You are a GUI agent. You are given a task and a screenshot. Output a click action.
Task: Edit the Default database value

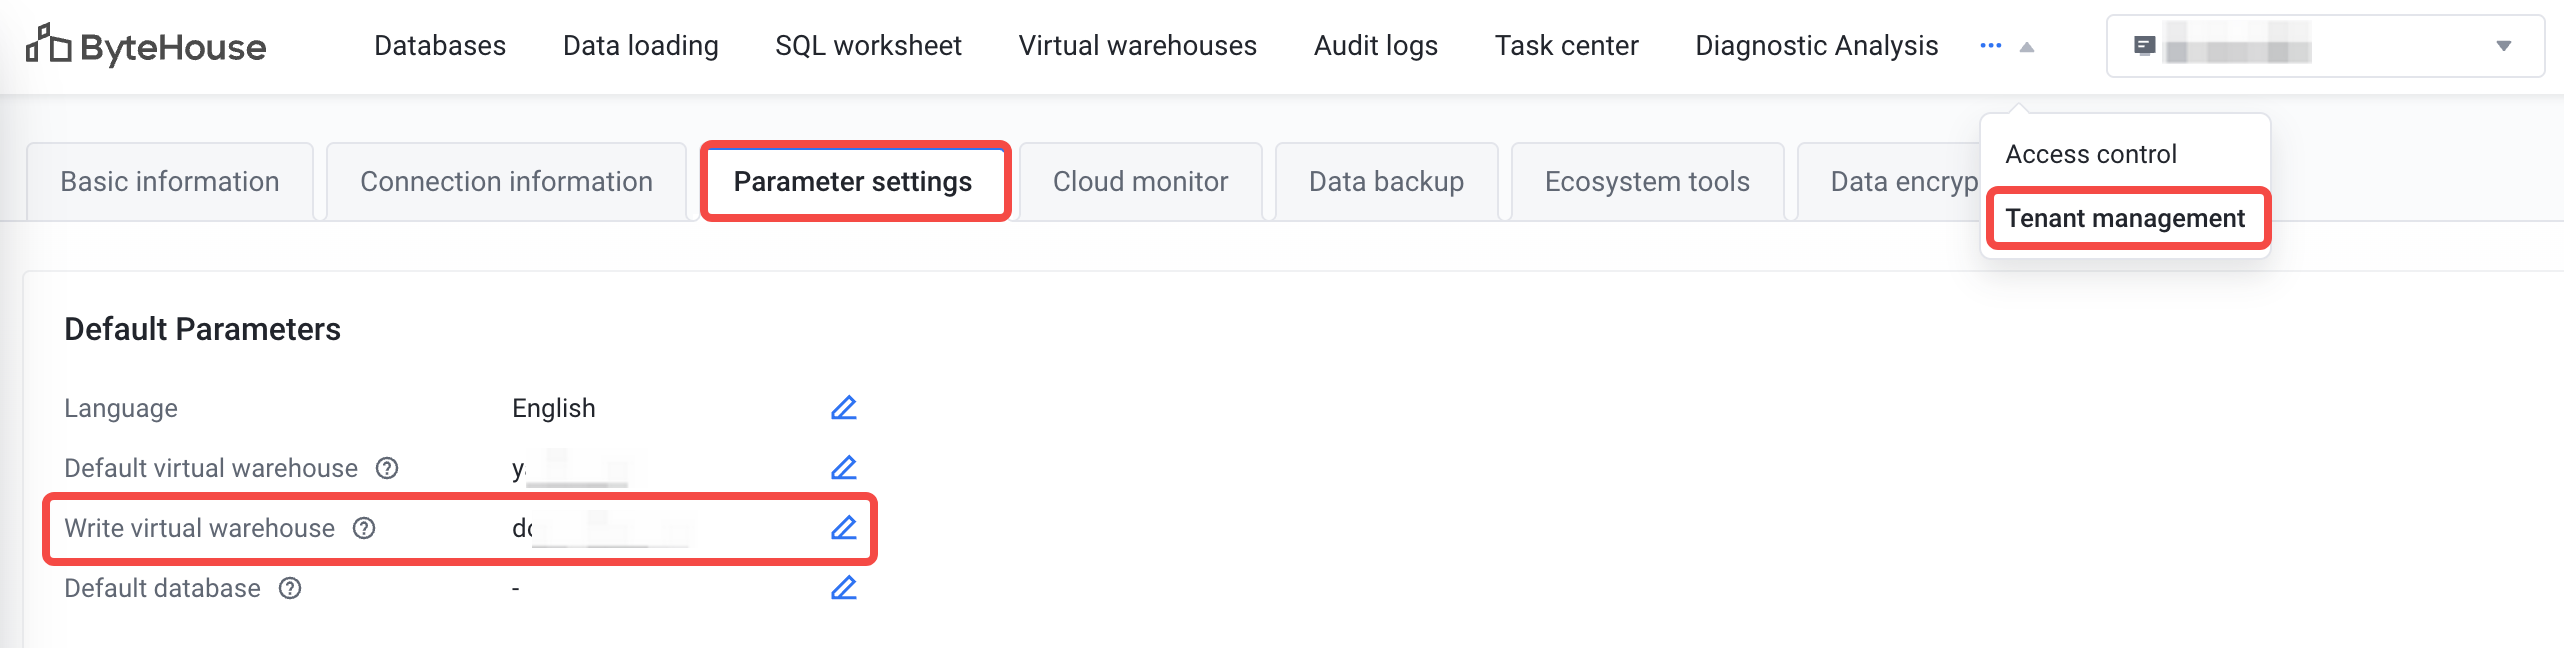click(x=843, y=588)
